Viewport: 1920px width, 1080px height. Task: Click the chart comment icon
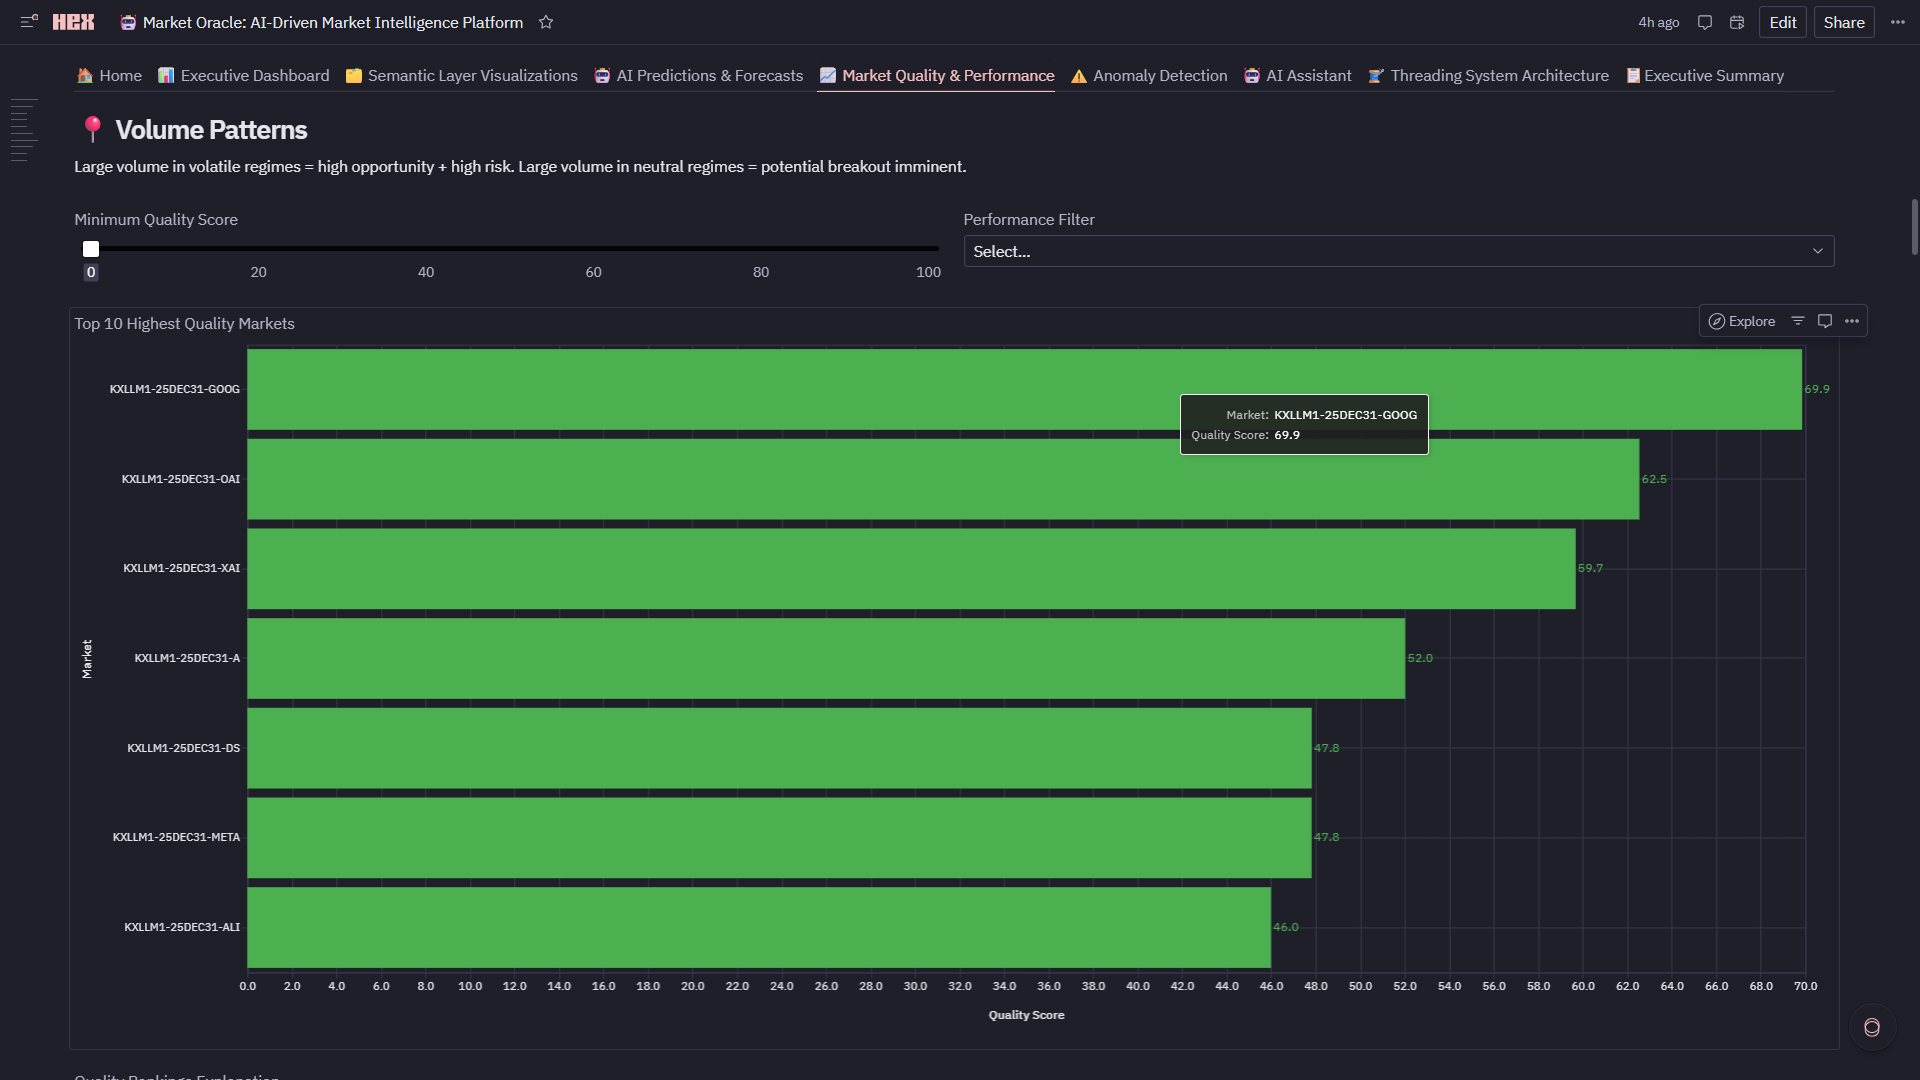pos(1825,321)
